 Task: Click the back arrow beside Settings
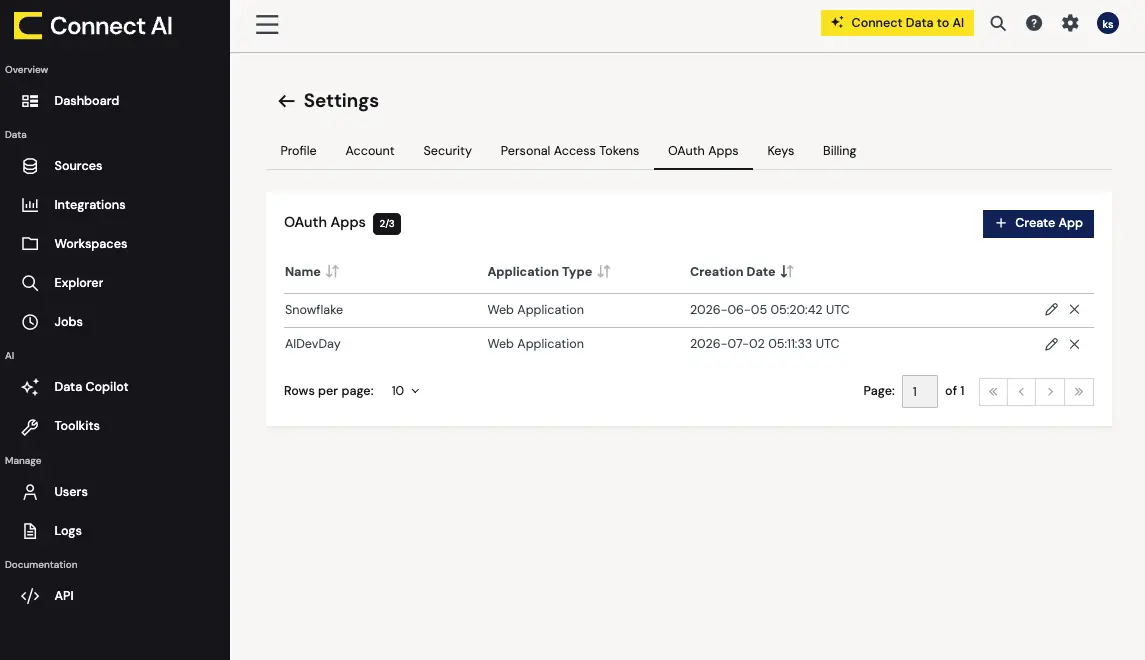click(x=286, y=101)
